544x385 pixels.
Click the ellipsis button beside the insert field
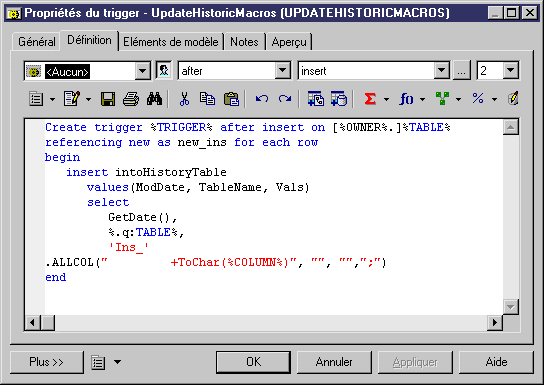[461, 71]
